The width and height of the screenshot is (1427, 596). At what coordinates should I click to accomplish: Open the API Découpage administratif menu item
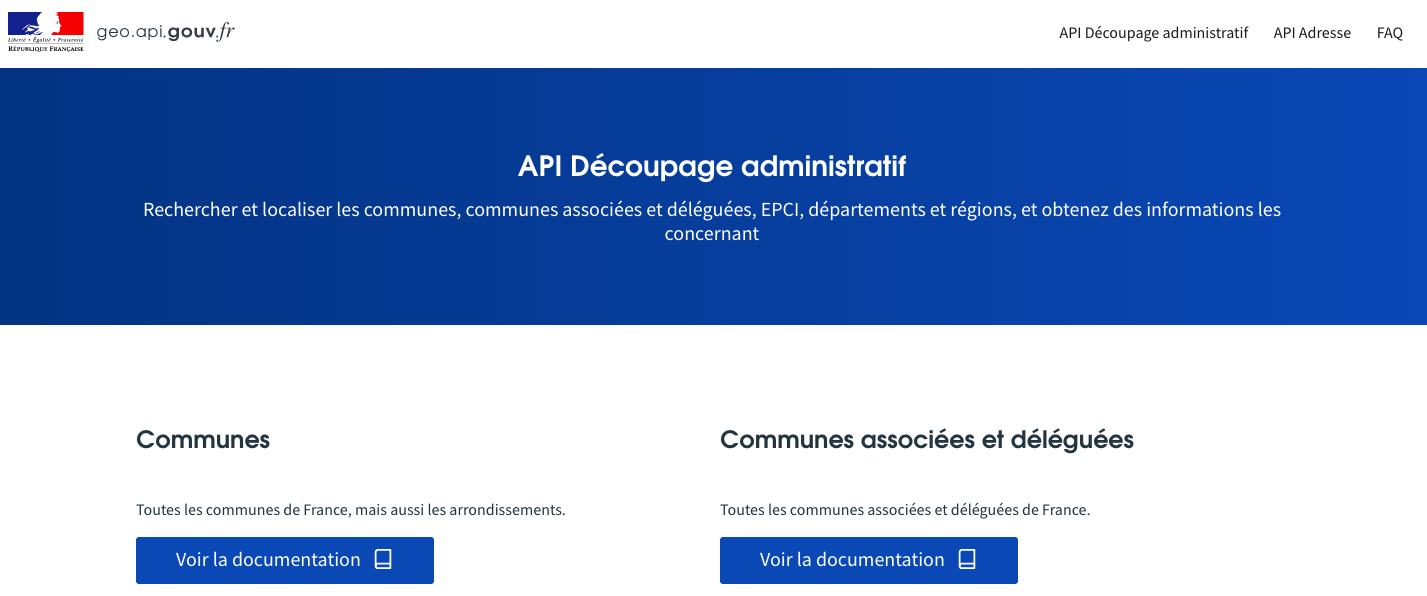tap(1154, 33)
